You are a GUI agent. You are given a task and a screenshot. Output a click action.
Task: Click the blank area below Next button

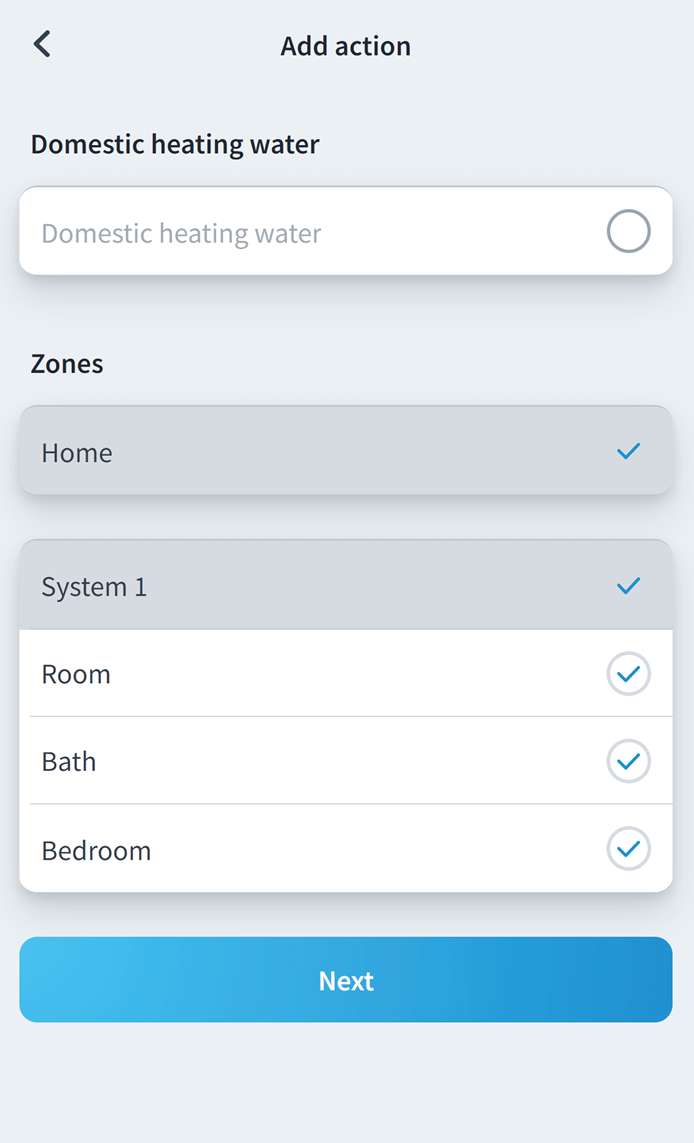coord(346,1085)
